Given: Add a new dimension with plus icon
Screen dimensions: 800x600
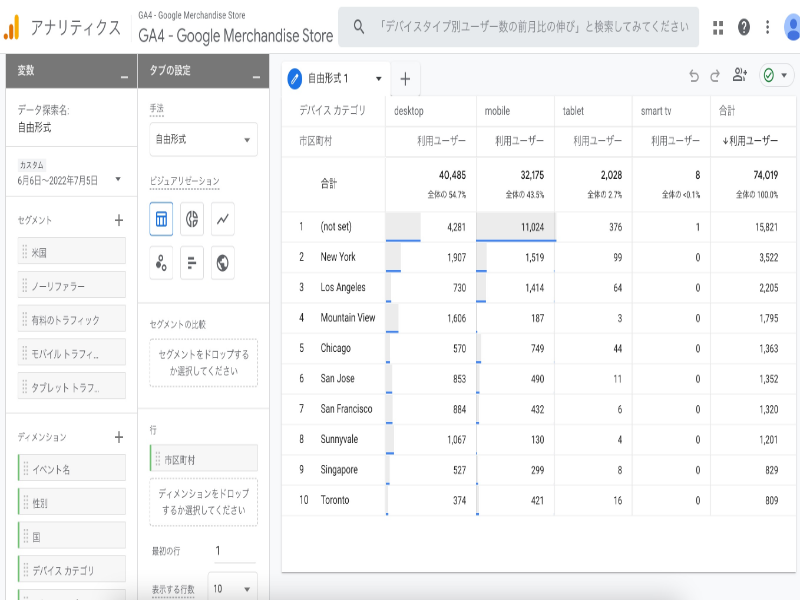Looking at the screenshot, I should point(119,437).
